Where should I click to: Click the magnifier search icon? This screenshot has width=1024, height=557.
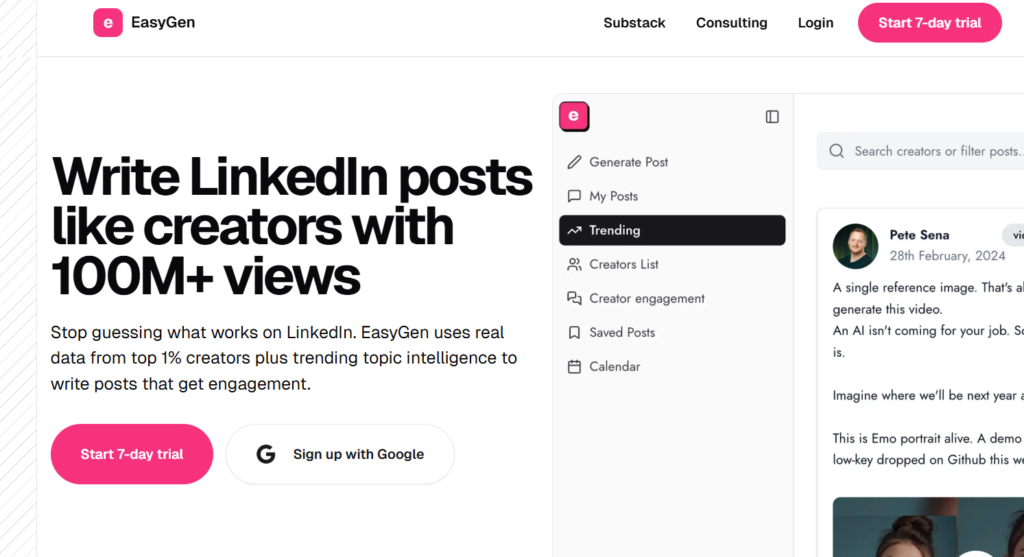pyautogui.click(x=836, y=151)
